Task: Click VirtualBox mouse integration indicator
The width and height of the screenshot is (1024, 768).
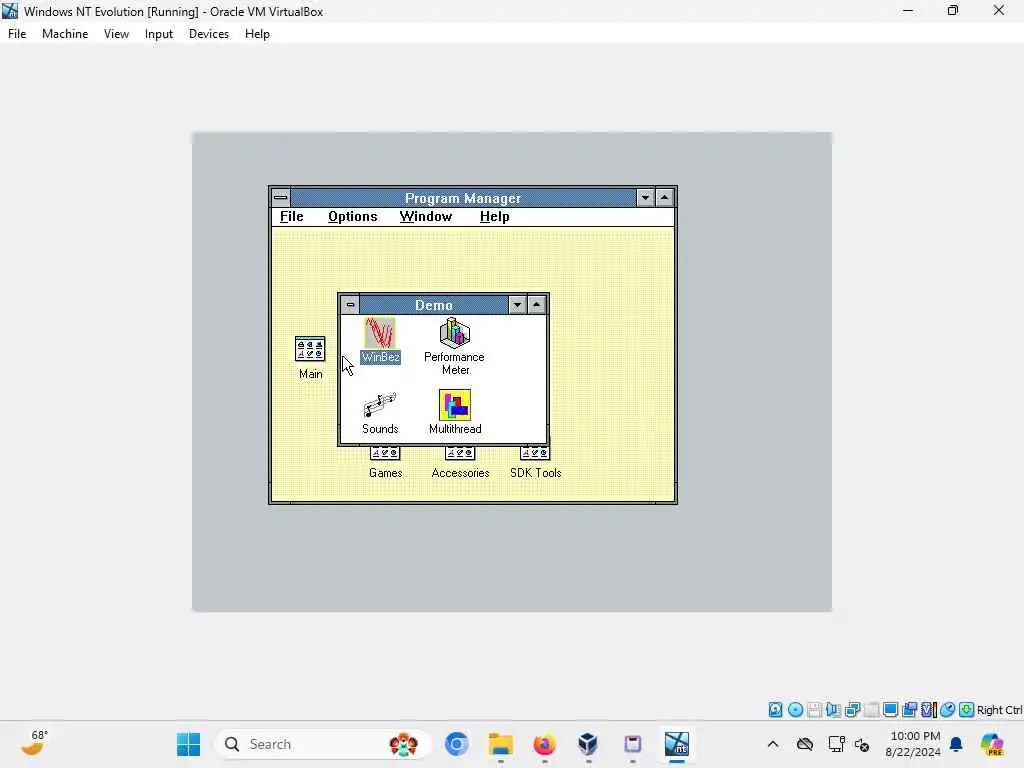Action: (x=948, y=710)
